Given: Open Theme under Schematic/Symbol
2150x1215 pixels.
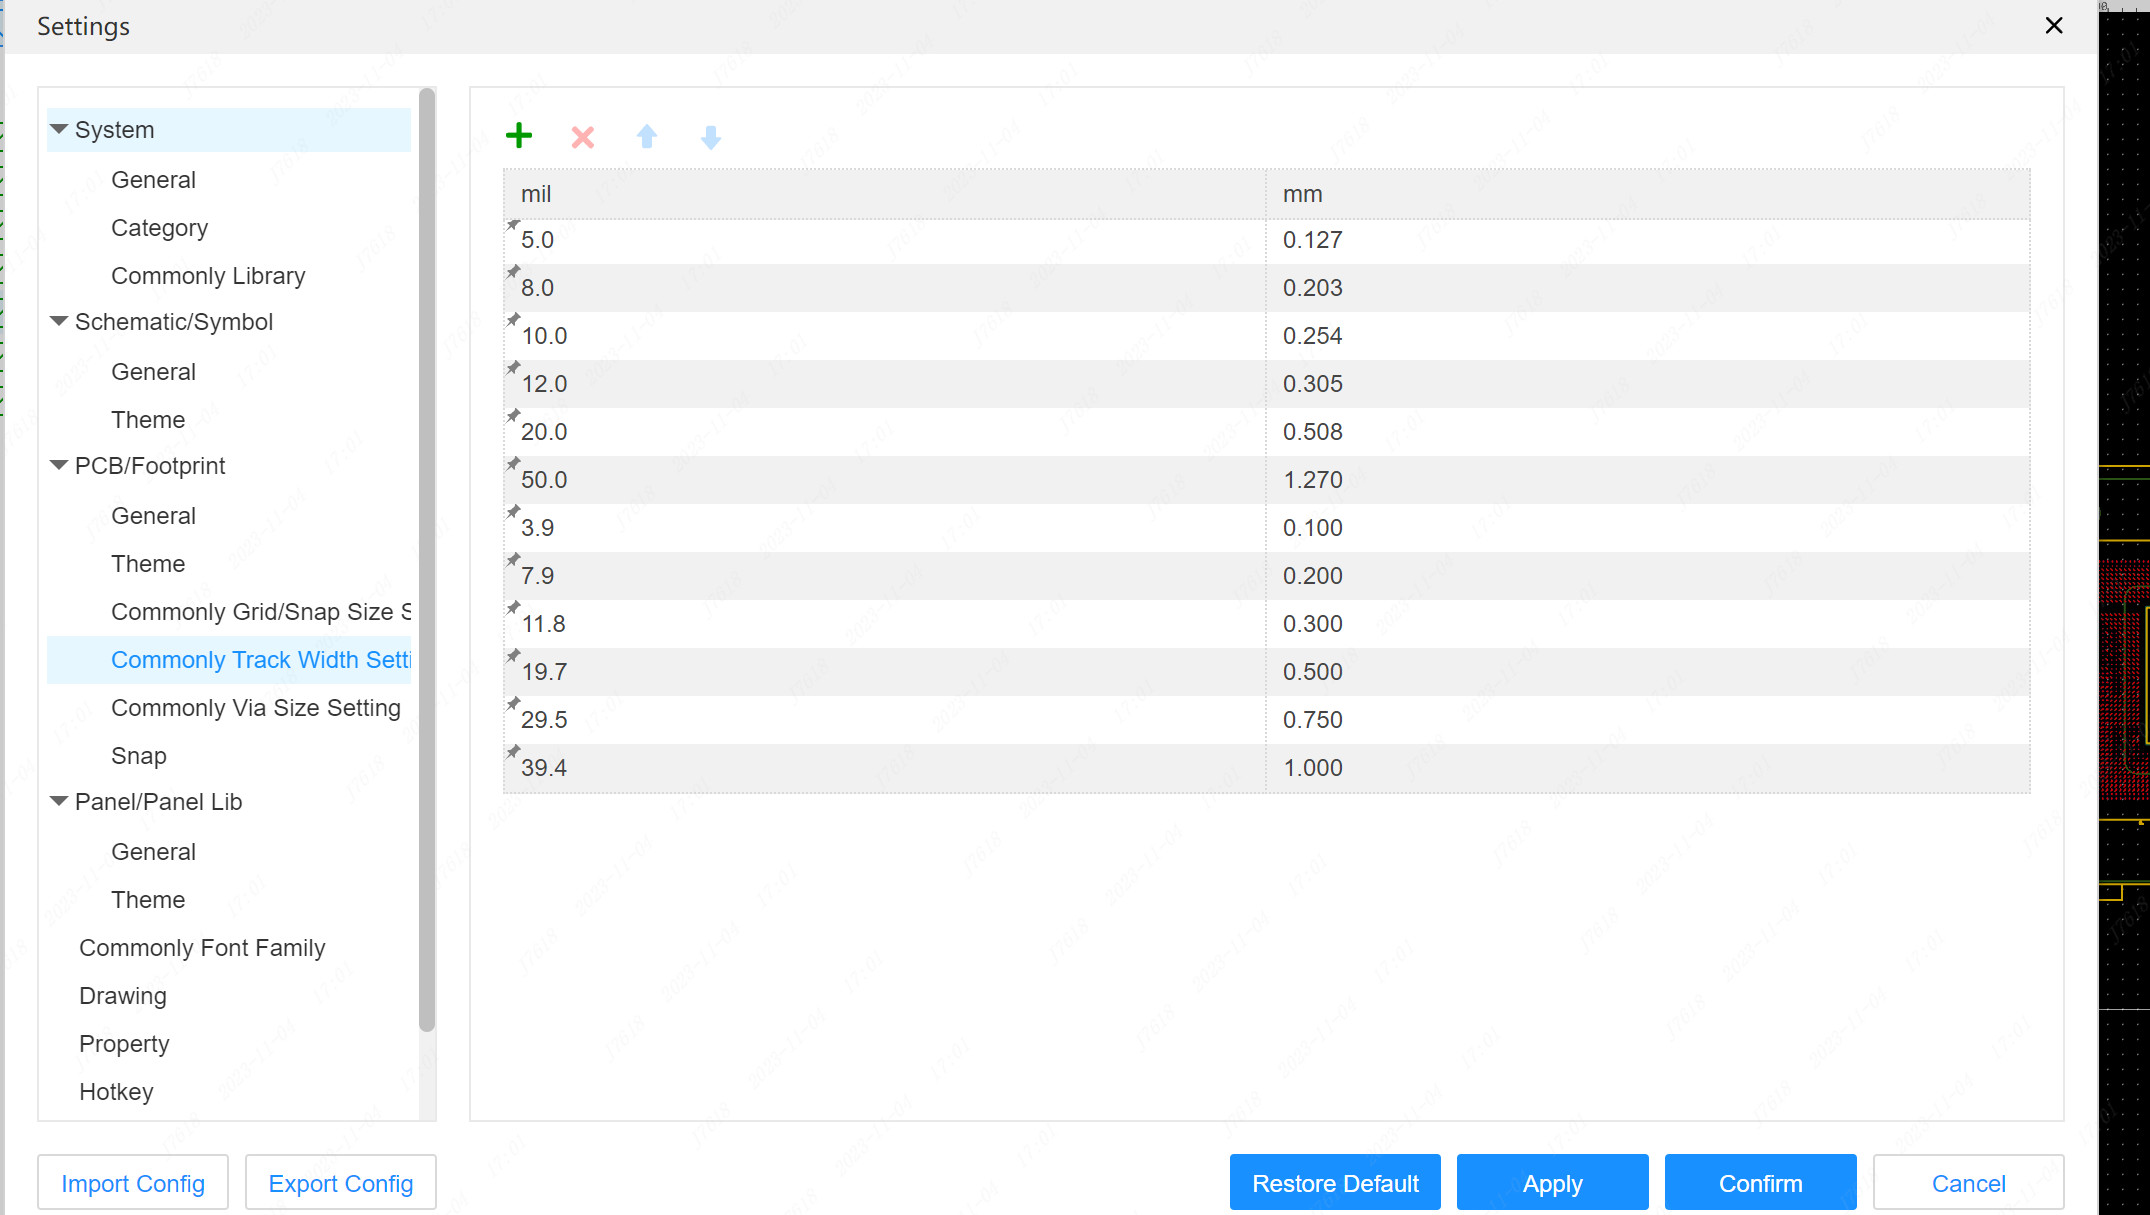Looking at the screenshot, I should point(148,420).
